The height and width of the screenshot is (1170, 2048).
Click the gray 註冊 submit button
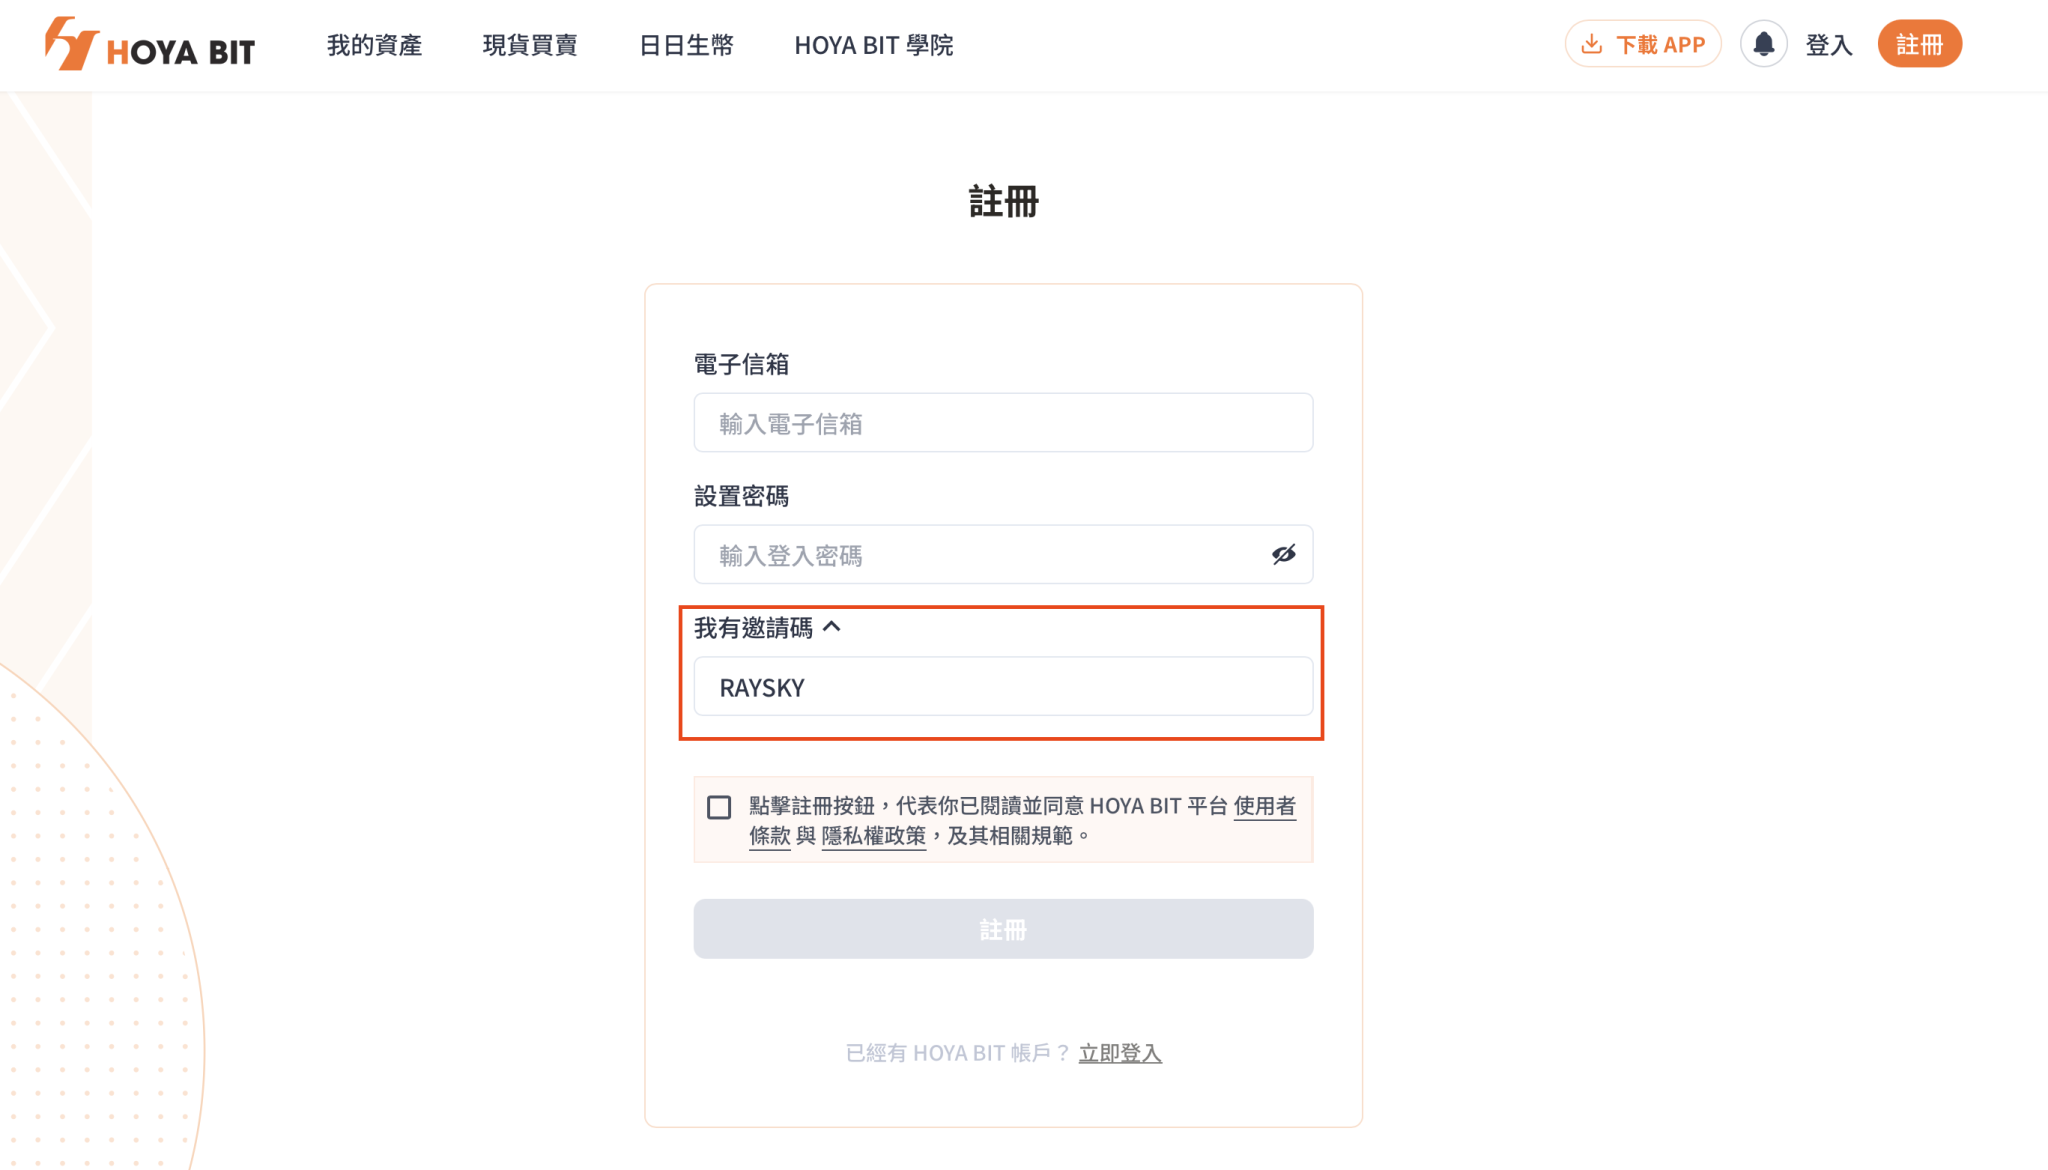(1003, 929)
